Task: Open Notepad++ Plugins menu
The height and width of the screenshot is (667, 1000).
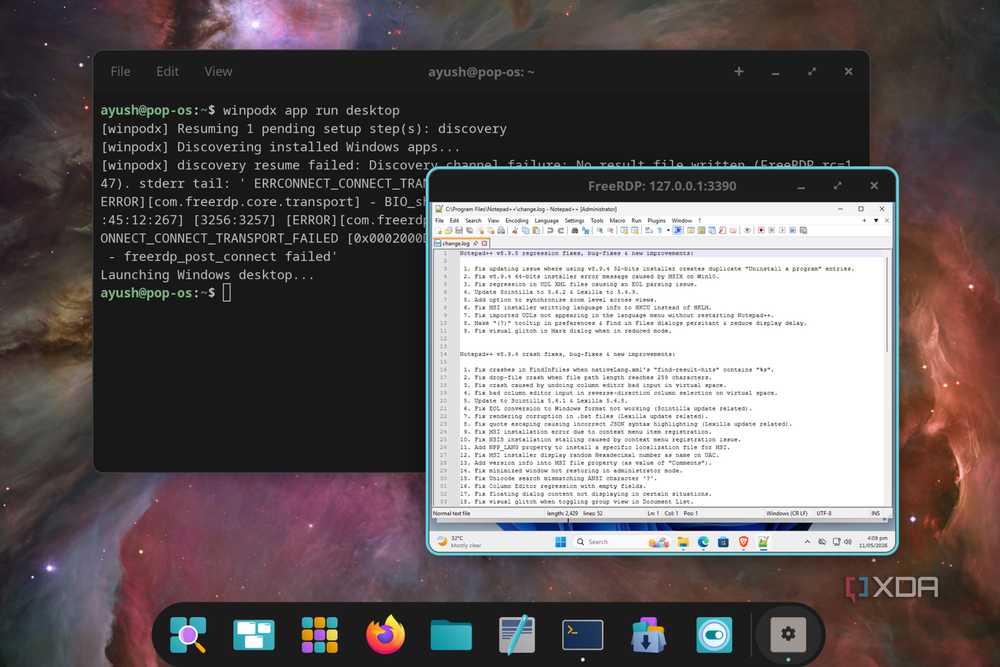Action: (x=656, y=221)
